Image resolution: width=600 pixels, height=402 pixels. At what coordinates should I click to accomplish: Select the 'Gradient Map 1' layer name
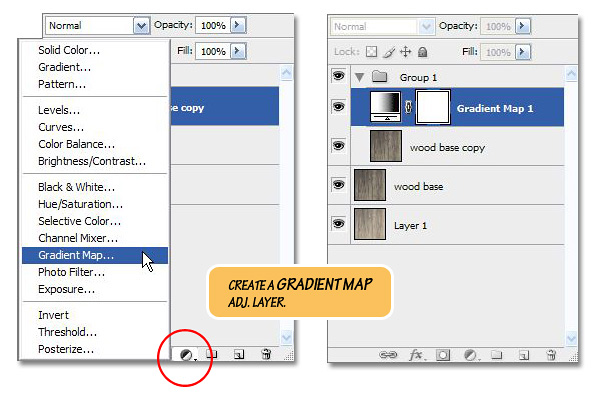coord(495,109)
